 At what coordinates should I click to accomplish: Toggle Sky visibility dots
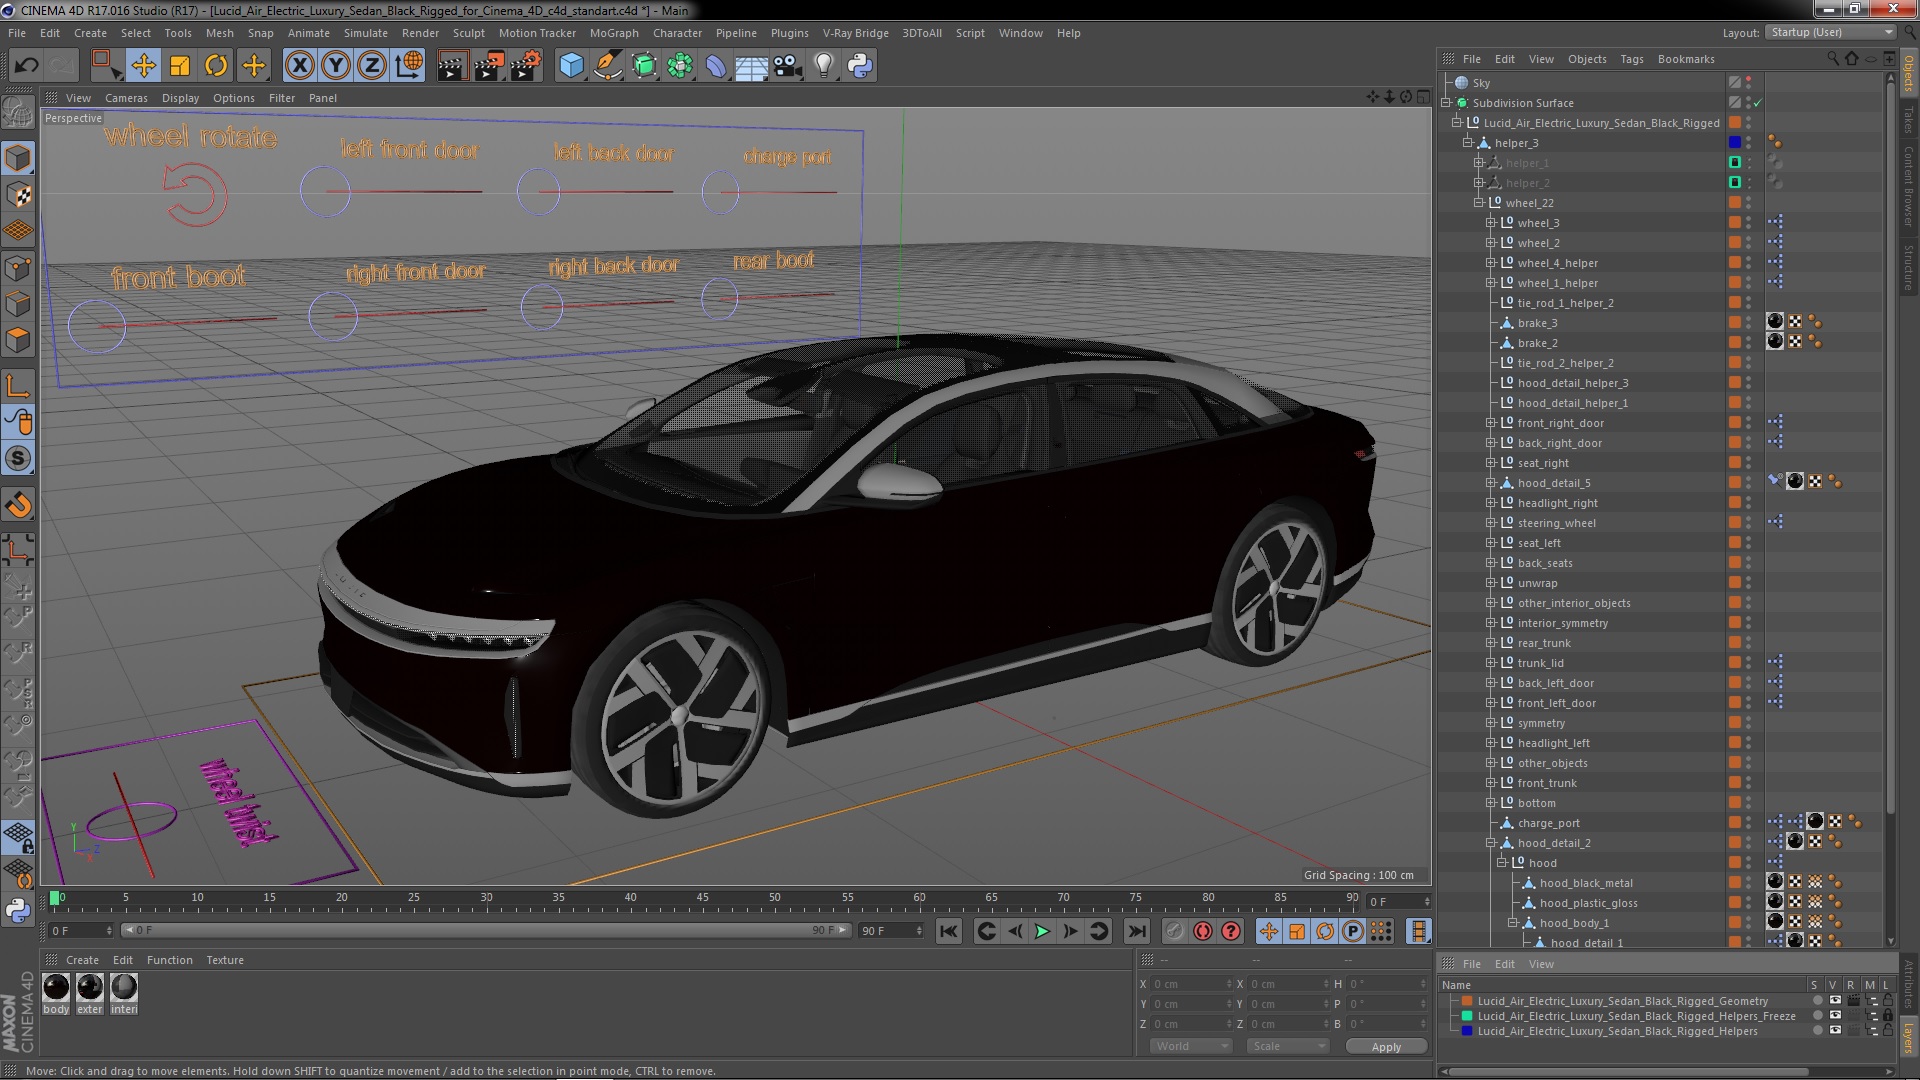(1748, 83)
